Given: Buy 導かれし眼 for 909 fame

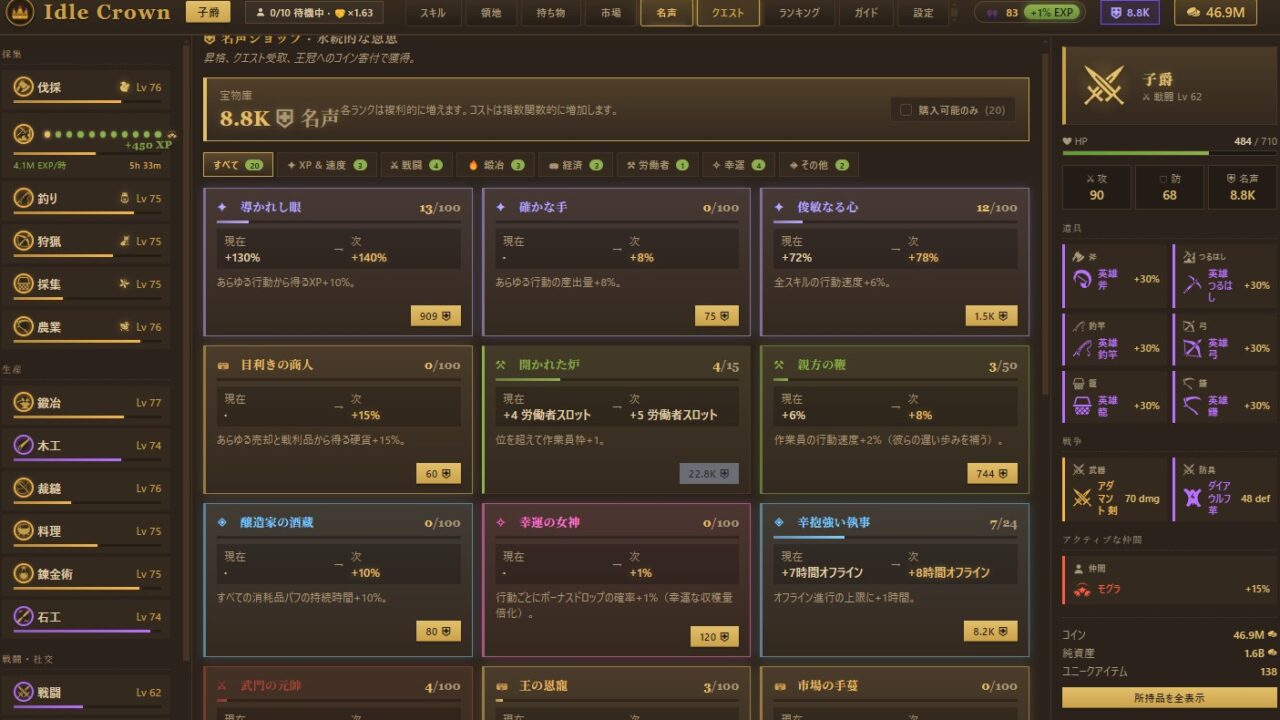Looking at the screenshot, I should click(x=436, y=316).
